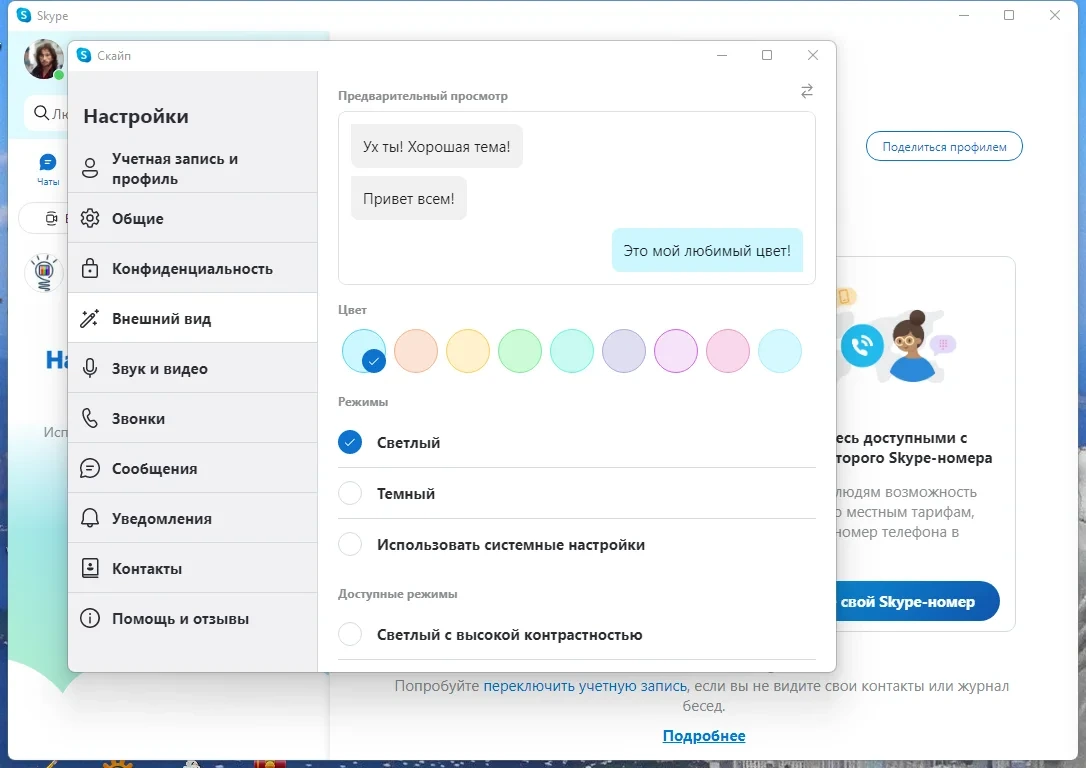The width and height of the screenshot is (1086, 768).
Task: Click the microphone icon for Звук и видео
Action: [x=90, y=368]
